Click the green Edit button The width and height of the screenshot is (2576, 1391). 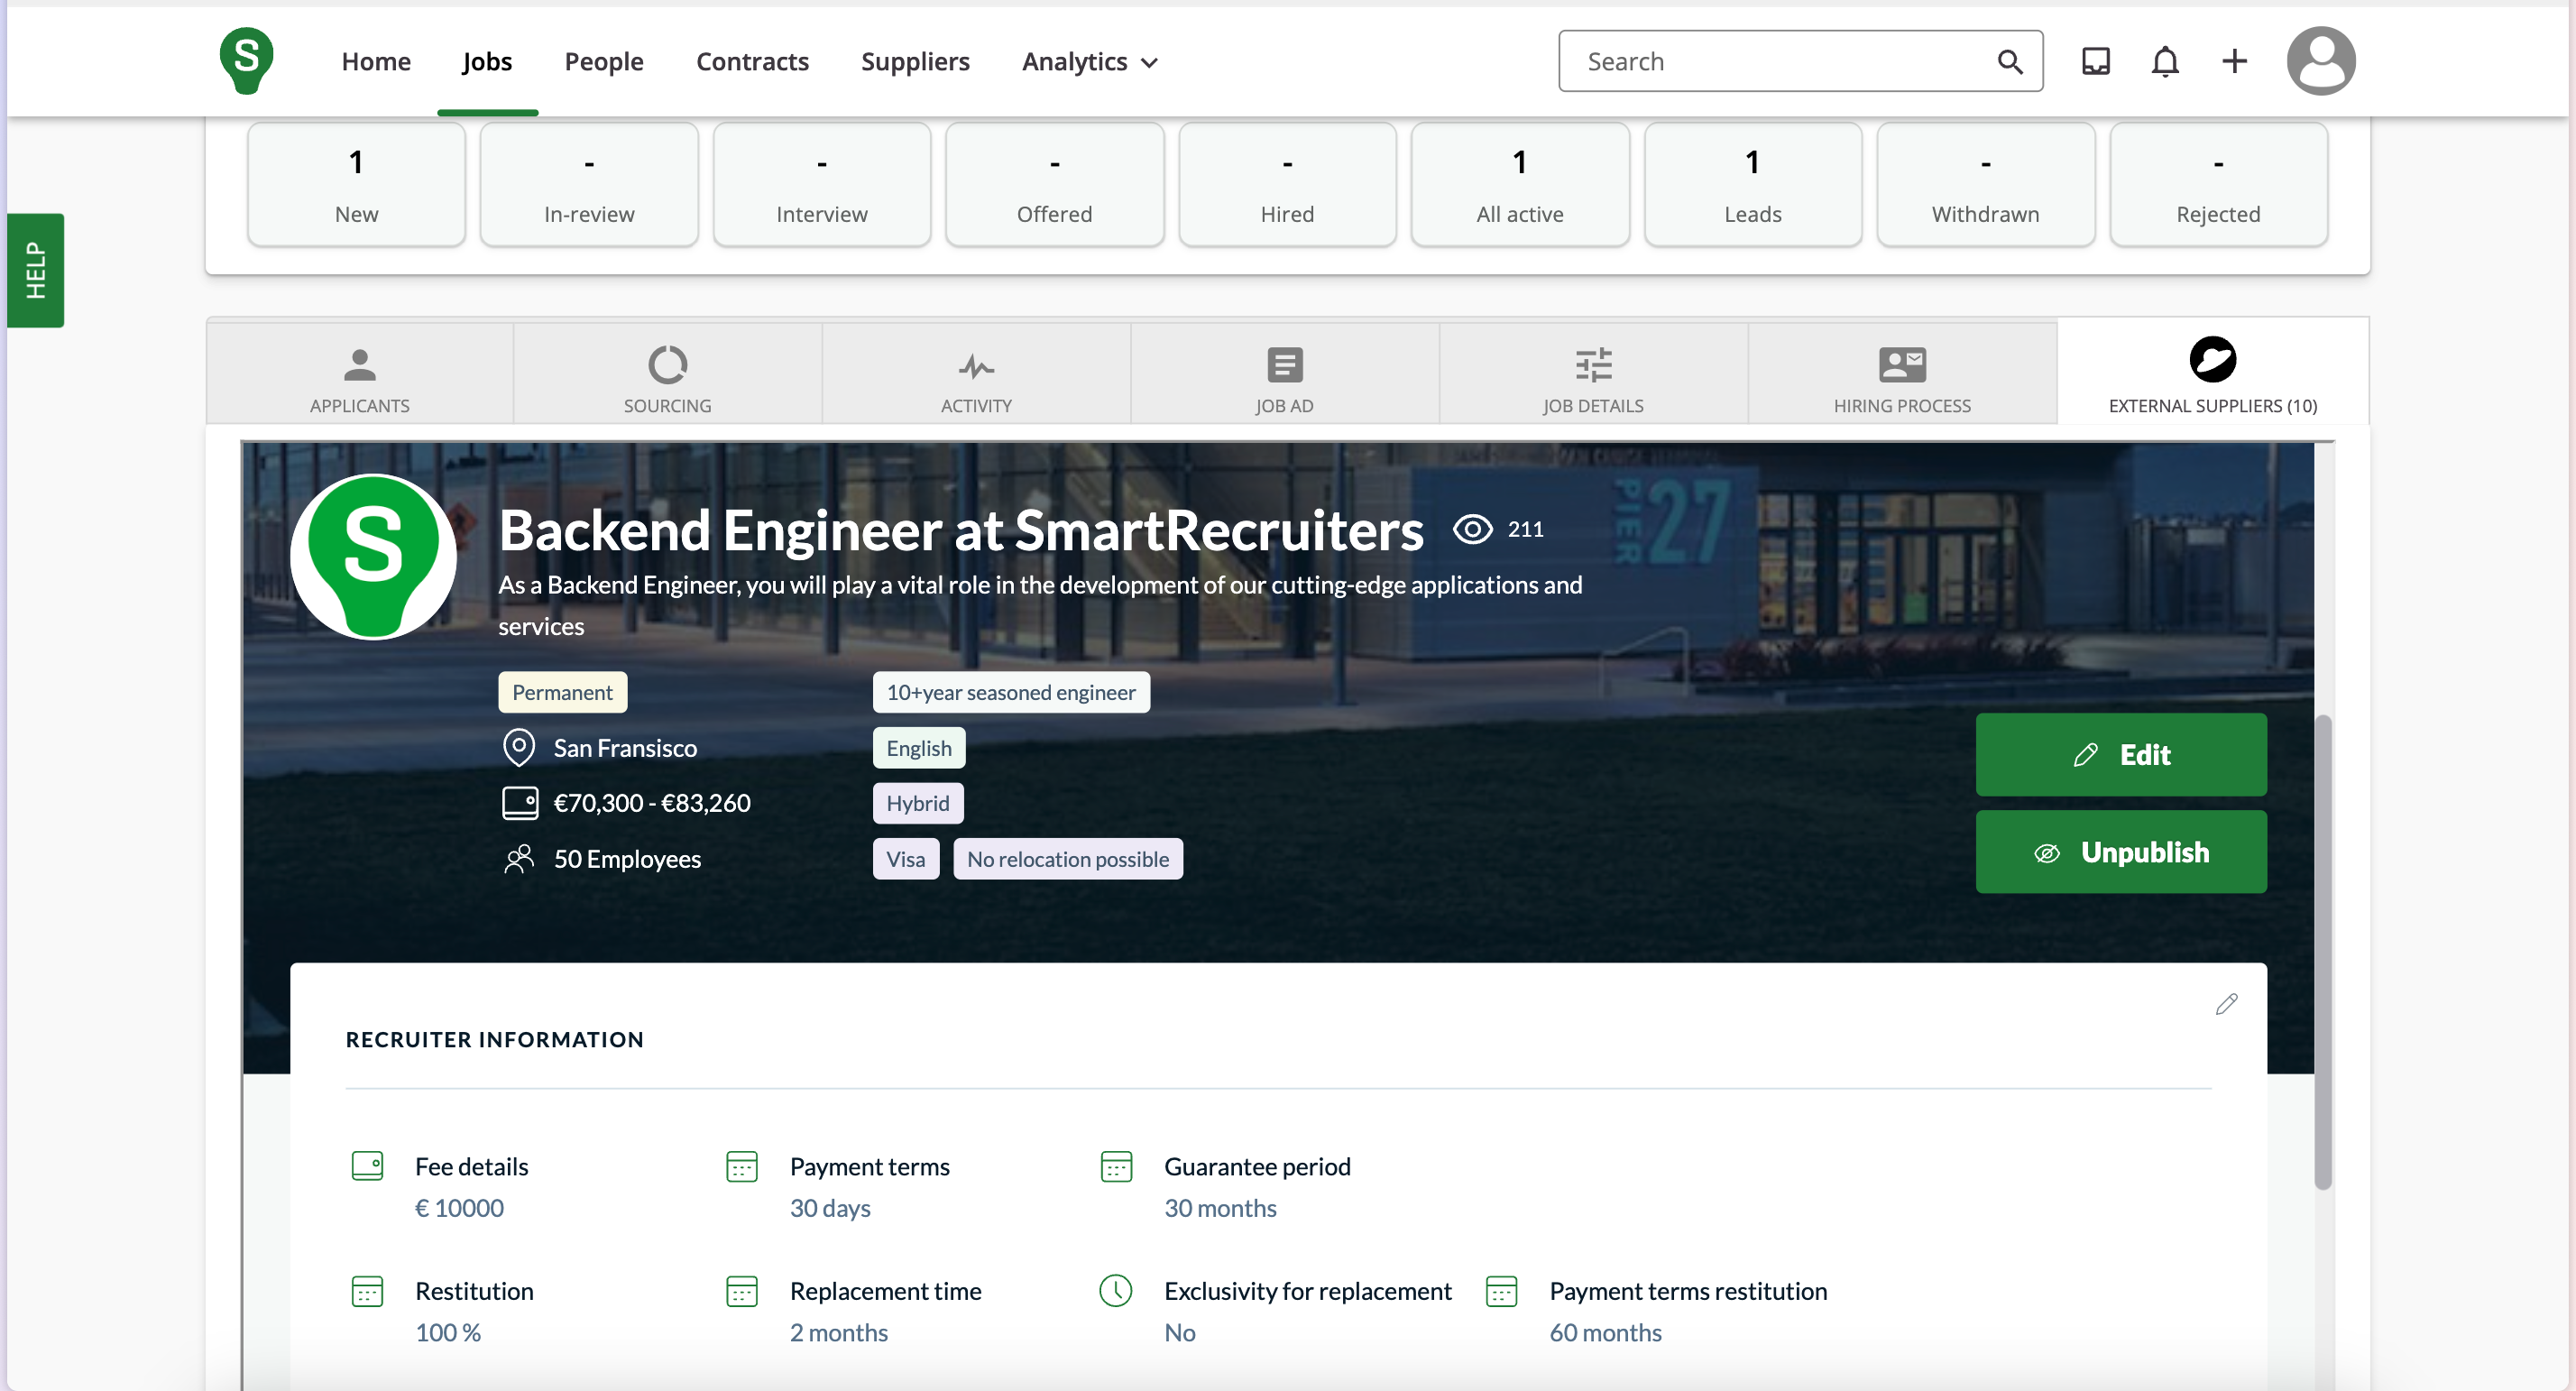click(x=2120, y=754)
